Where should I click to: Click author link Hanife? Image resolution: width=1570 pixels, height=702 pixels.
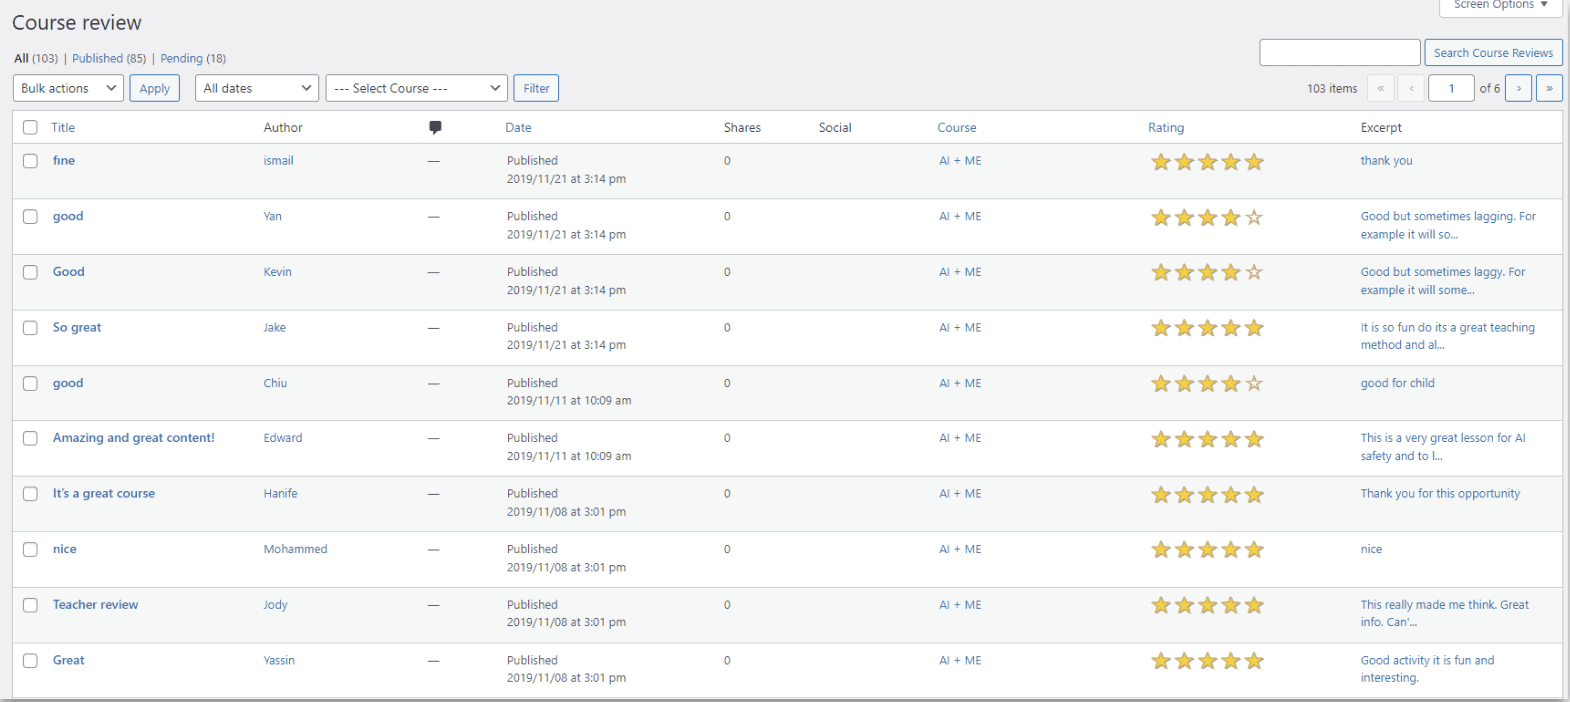pos(280,493)
